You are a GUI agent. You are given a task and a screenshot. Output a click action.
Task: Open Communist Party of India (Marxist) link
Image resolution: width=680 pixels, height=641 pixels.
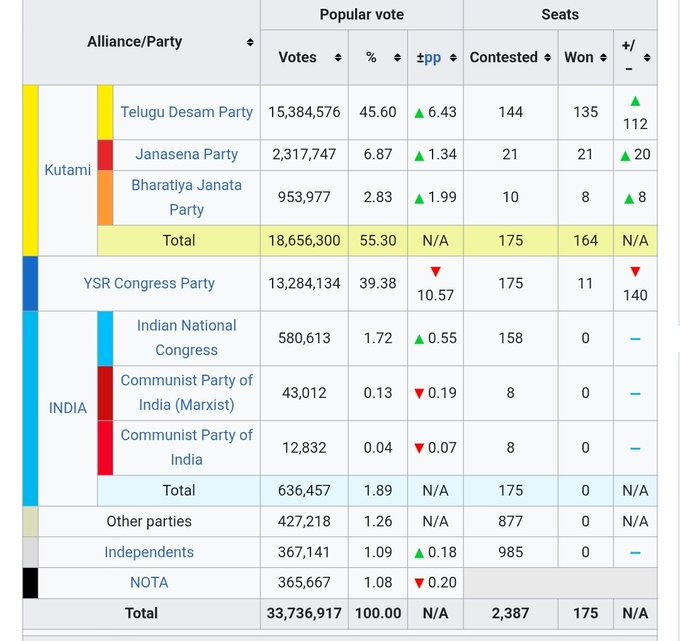(x=186, y=392)
